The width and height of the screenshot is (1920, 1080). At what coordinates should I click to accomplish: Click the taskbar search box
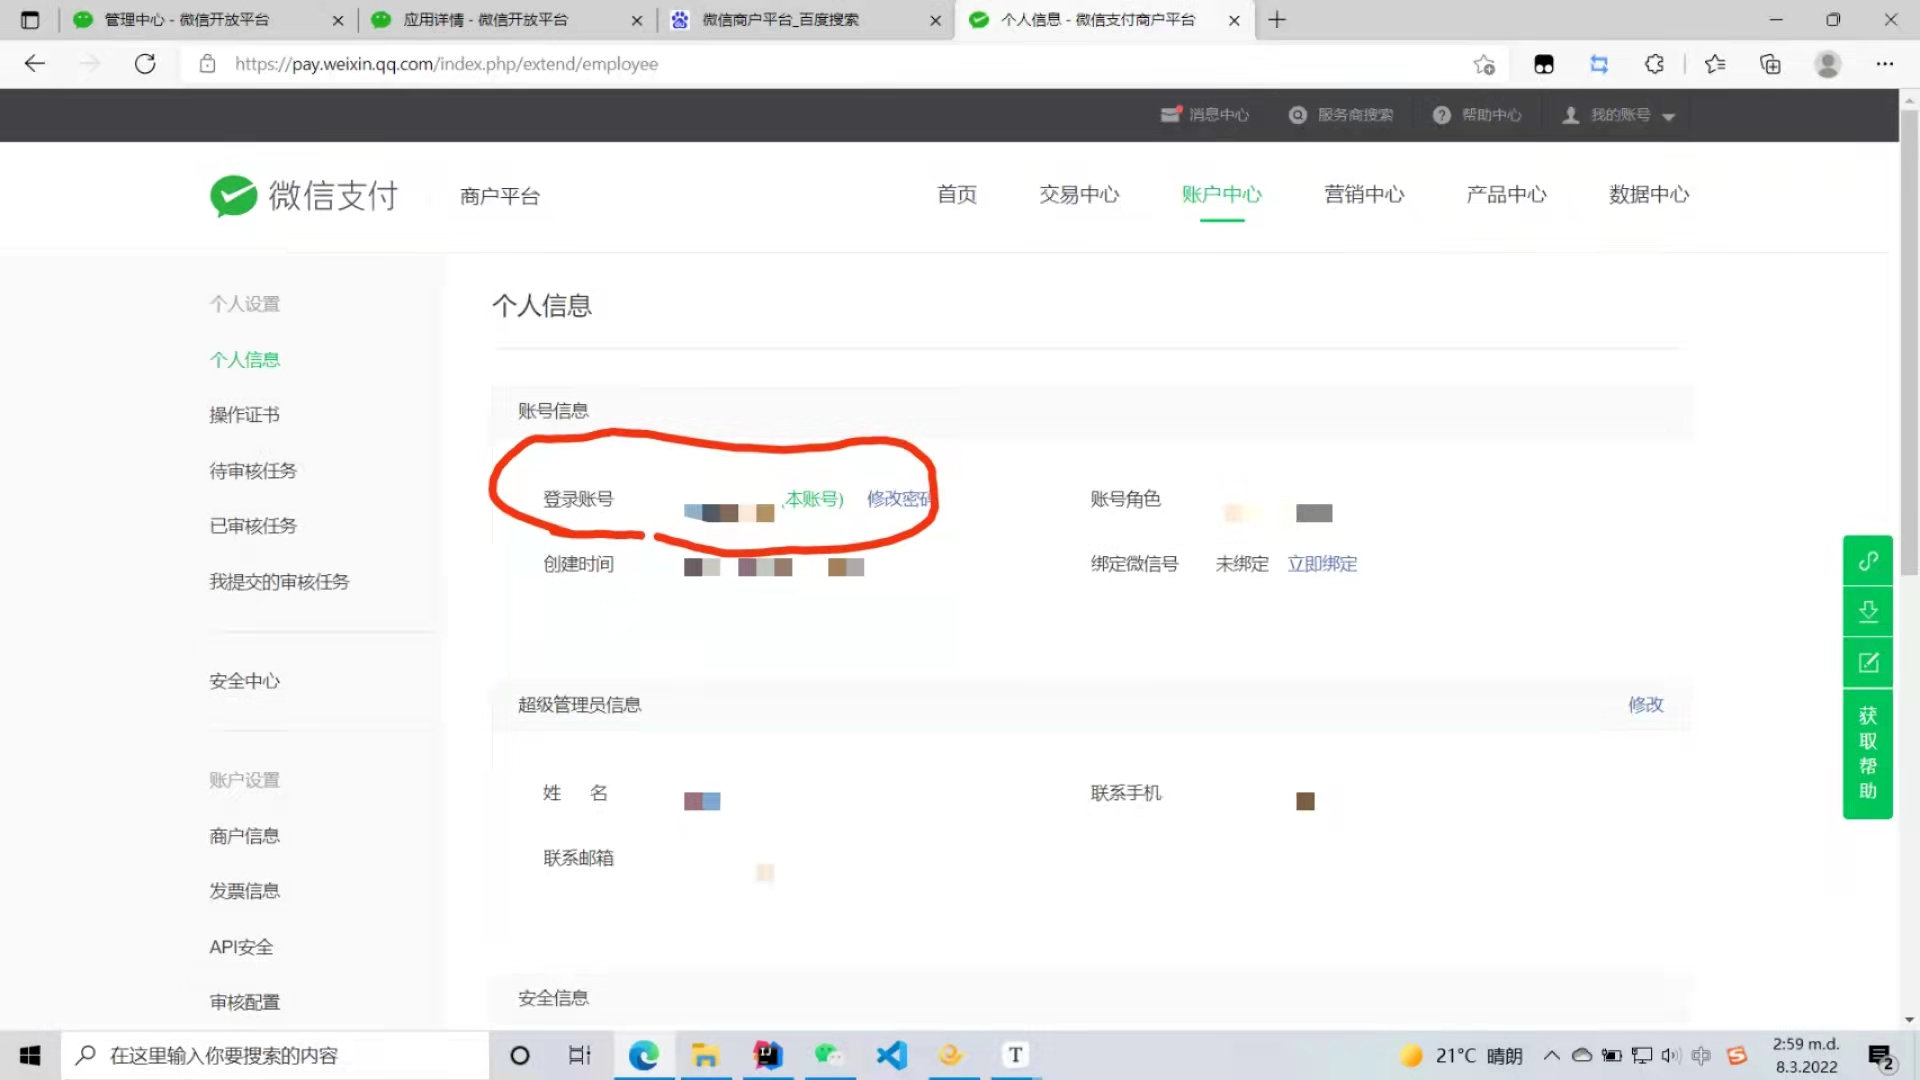click(275, 1056)
